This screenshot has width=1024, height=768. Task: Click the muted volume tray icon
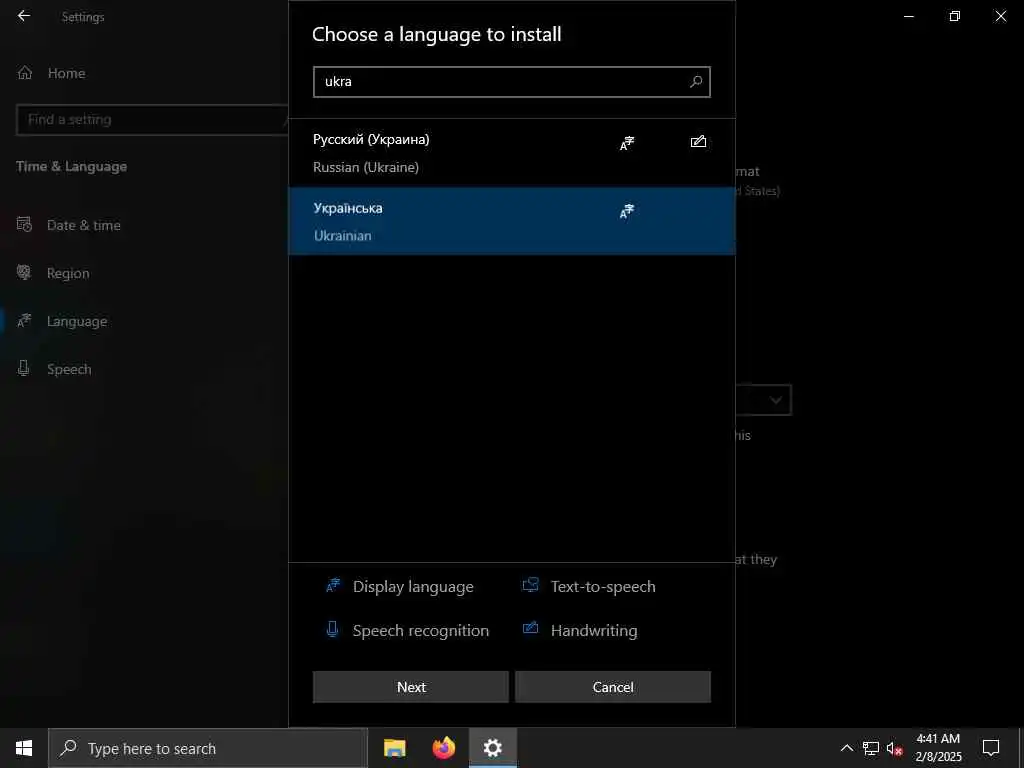(x=894, y=748)
